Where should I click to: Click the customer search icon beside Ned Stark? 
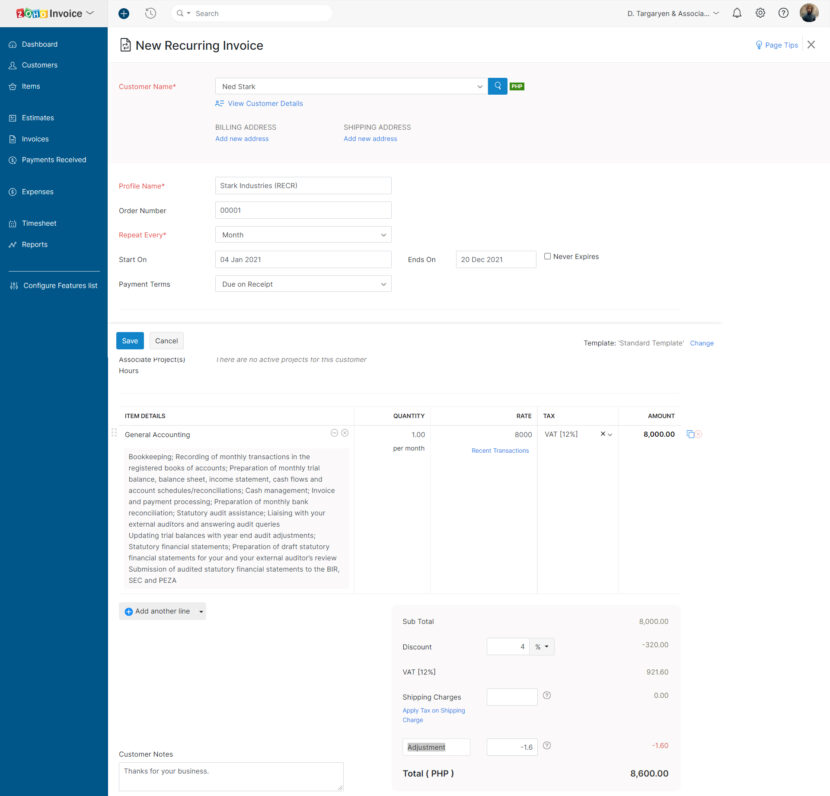(x=497, y=86)
